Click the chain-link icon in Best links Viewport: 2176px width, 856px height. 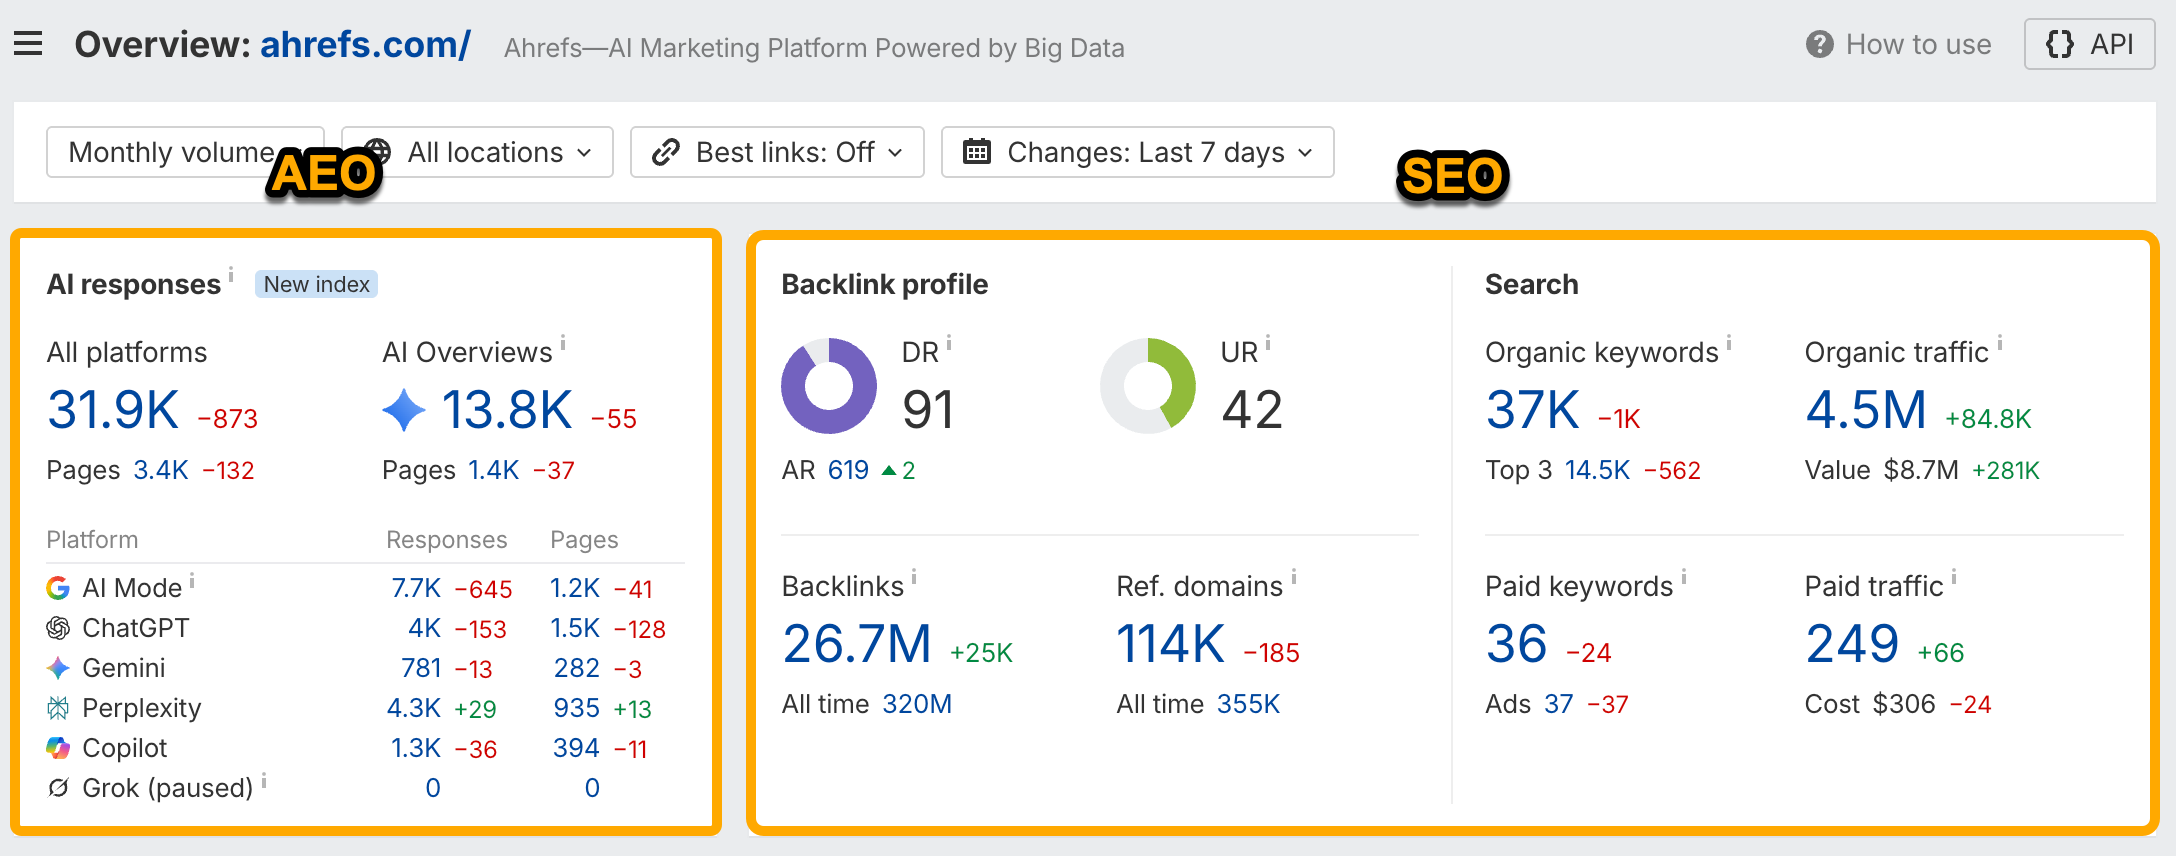[x=666, y=152]
